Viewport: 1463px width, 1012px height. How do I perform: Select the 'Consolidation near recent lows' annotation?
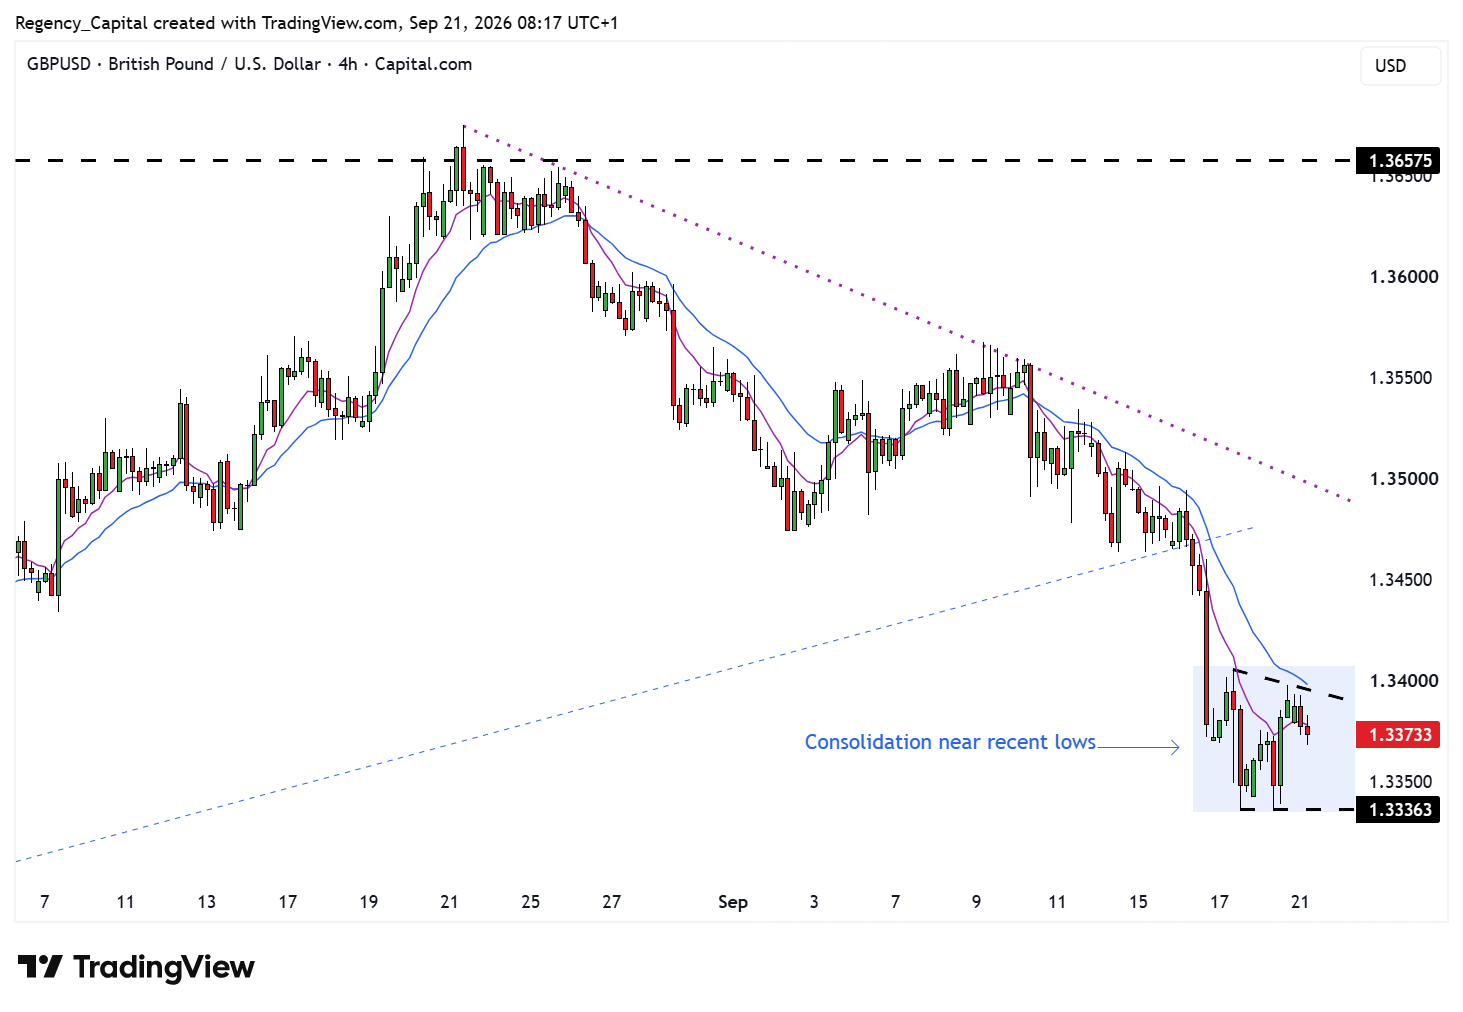[950, 742]
